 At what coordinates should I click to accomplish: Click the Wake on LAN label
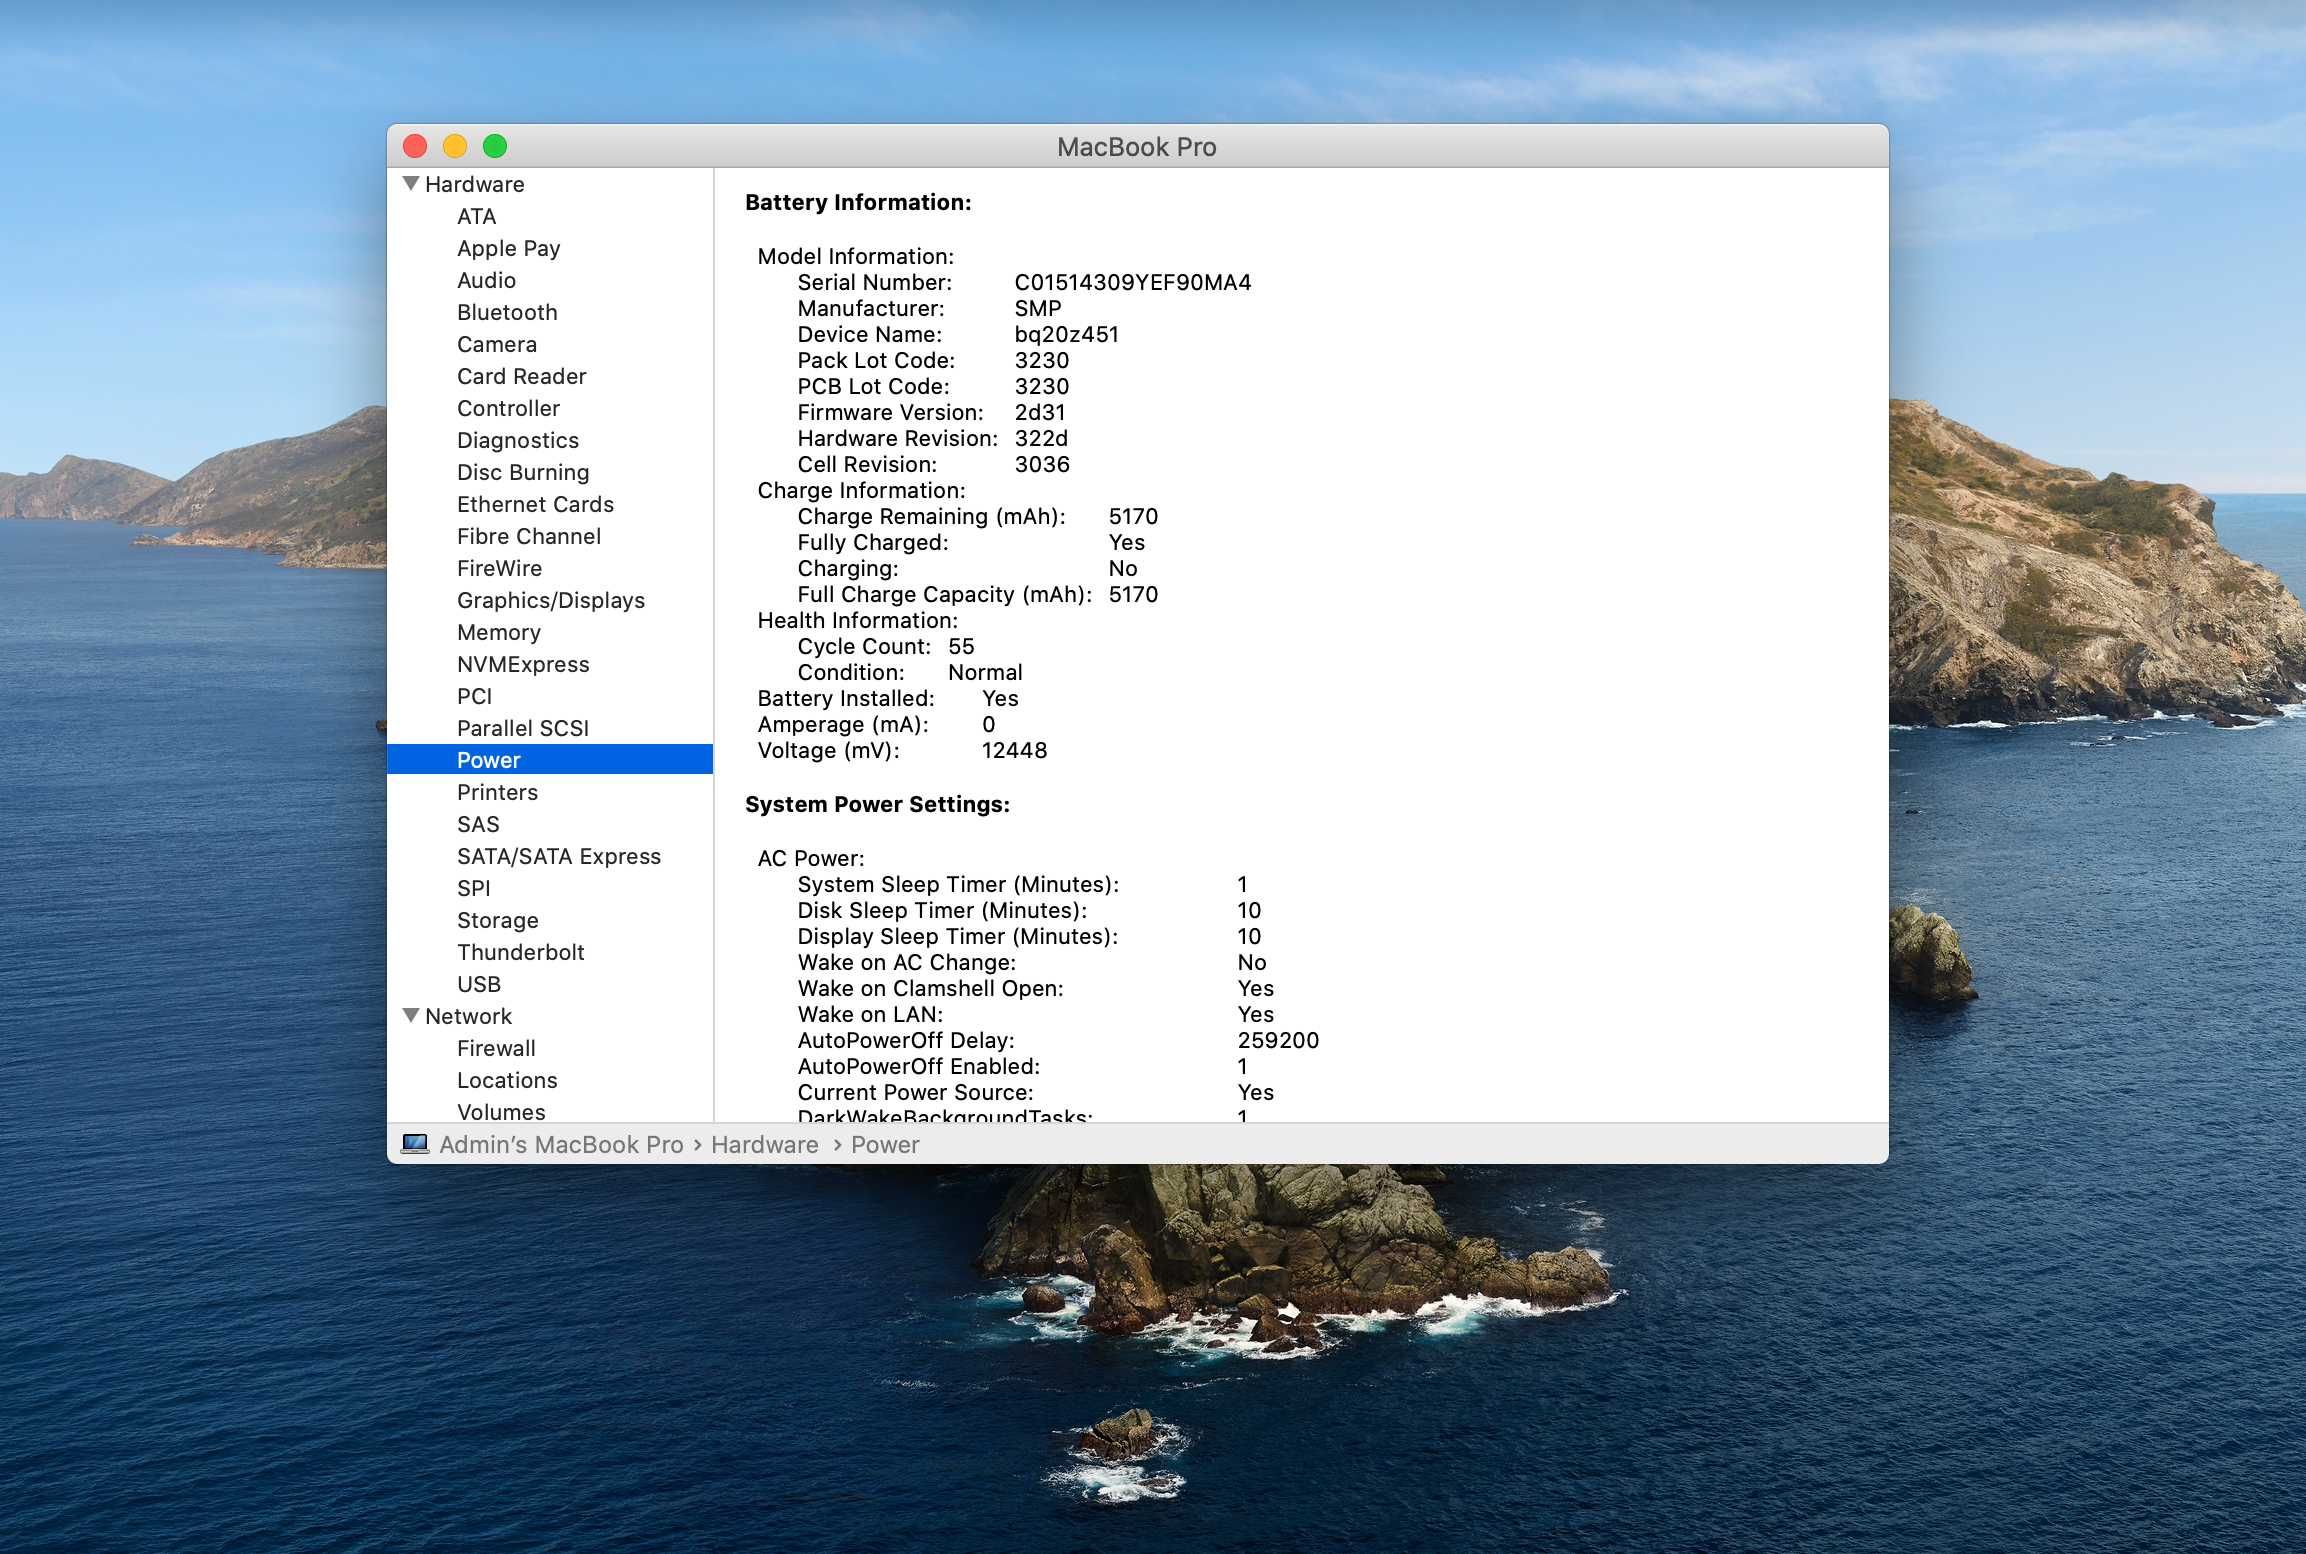point(870,1014)
